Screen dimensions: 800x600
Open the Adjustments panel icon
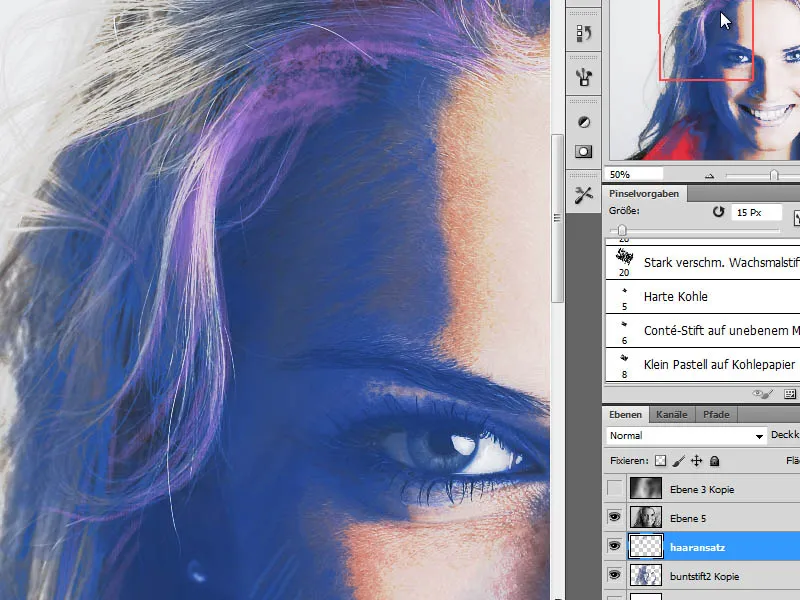pyautogui.click(x=584, y=122)
